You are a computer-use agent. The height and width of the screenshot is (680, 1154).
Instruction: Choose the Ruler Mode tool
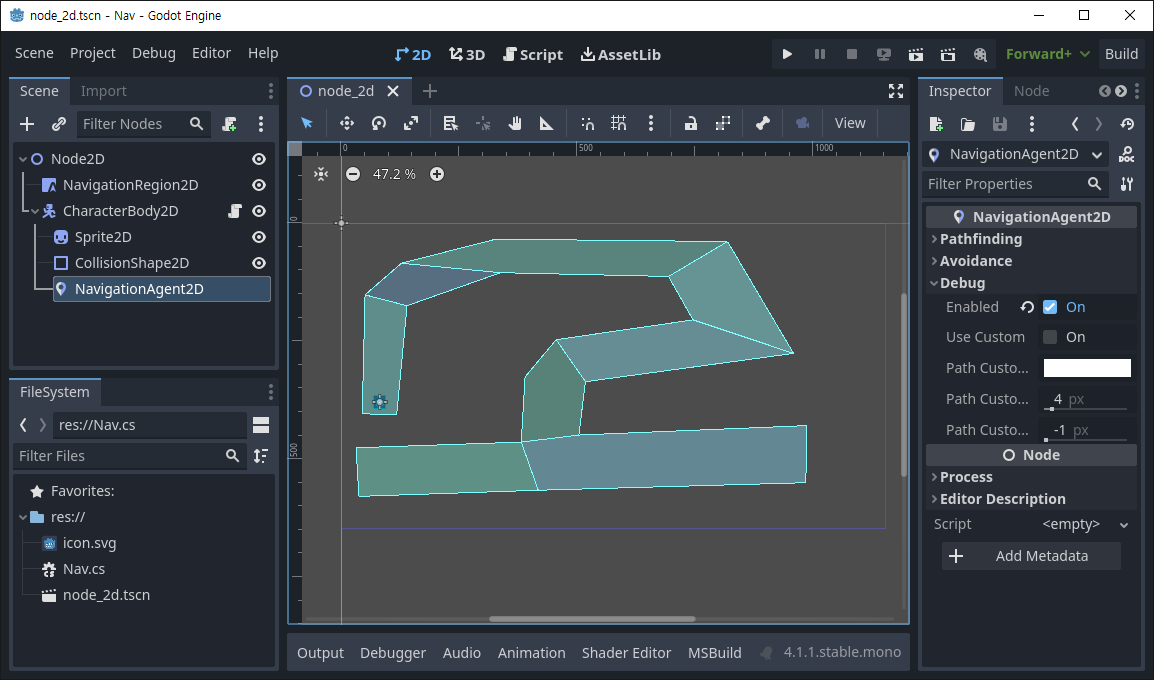(546, 123)
